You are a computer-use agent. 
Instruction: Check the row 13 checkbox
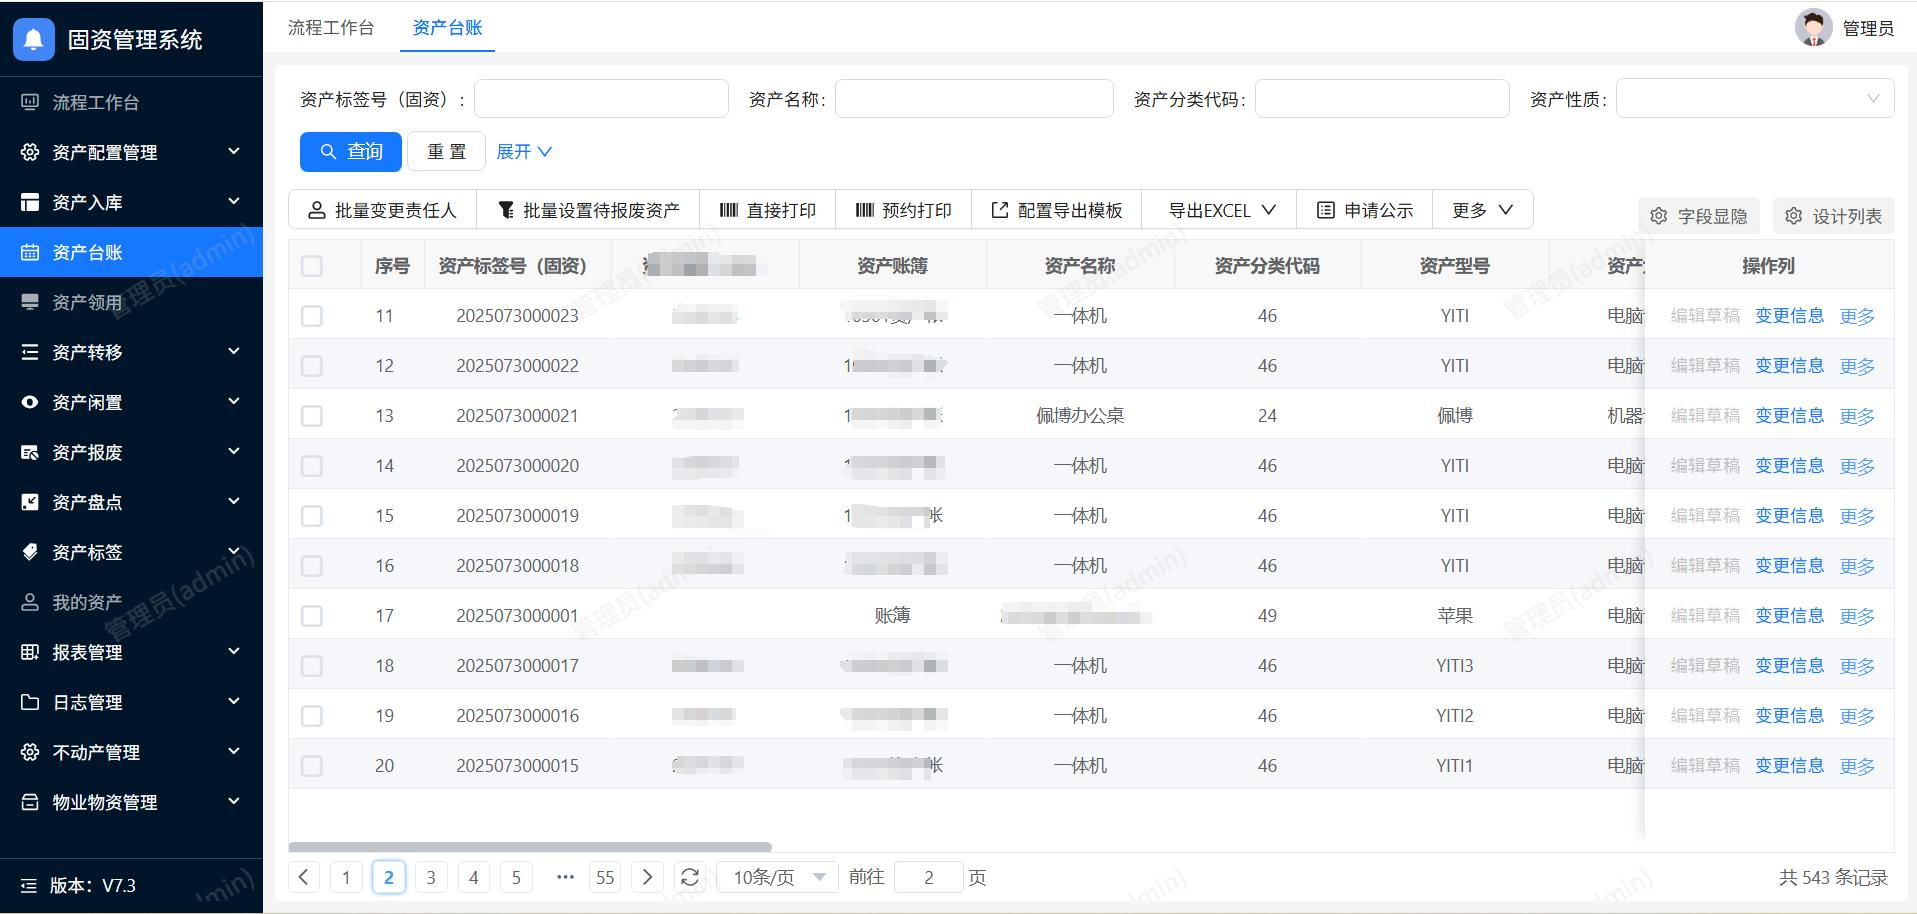(x=312, y=416)
